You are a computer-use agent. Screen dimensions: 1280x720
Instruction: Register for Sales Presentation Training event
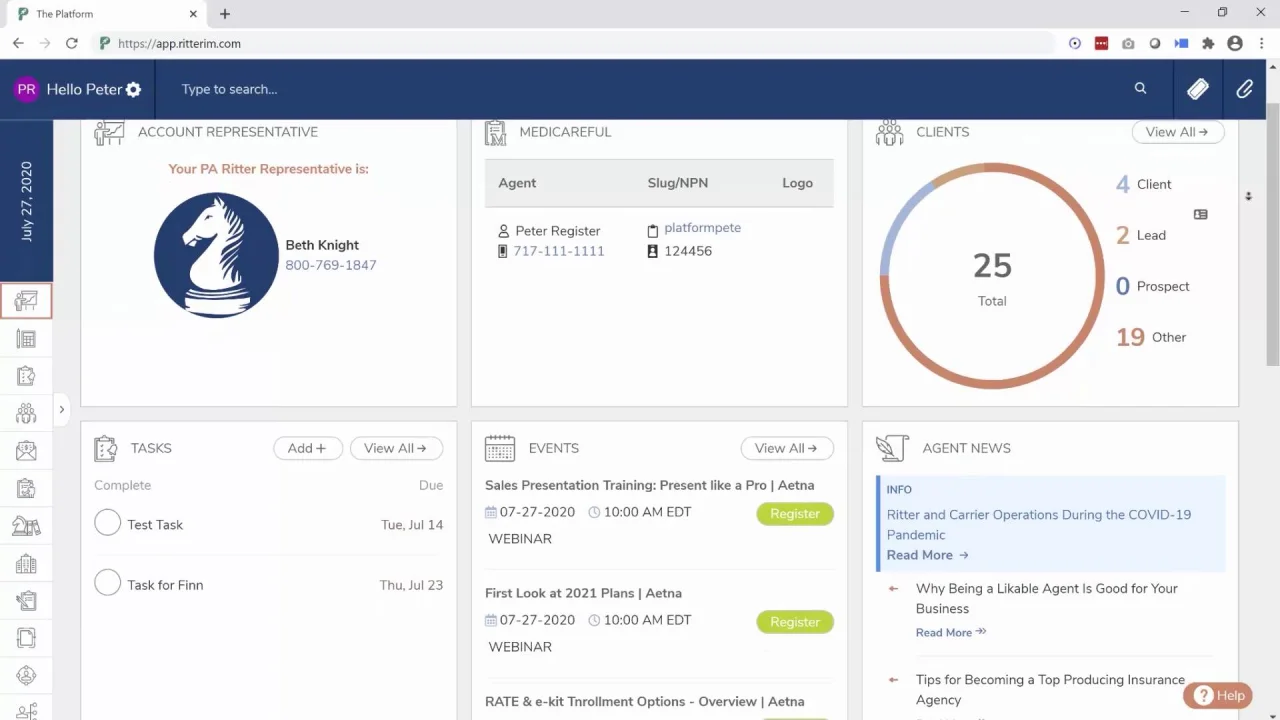click(795, 513)
